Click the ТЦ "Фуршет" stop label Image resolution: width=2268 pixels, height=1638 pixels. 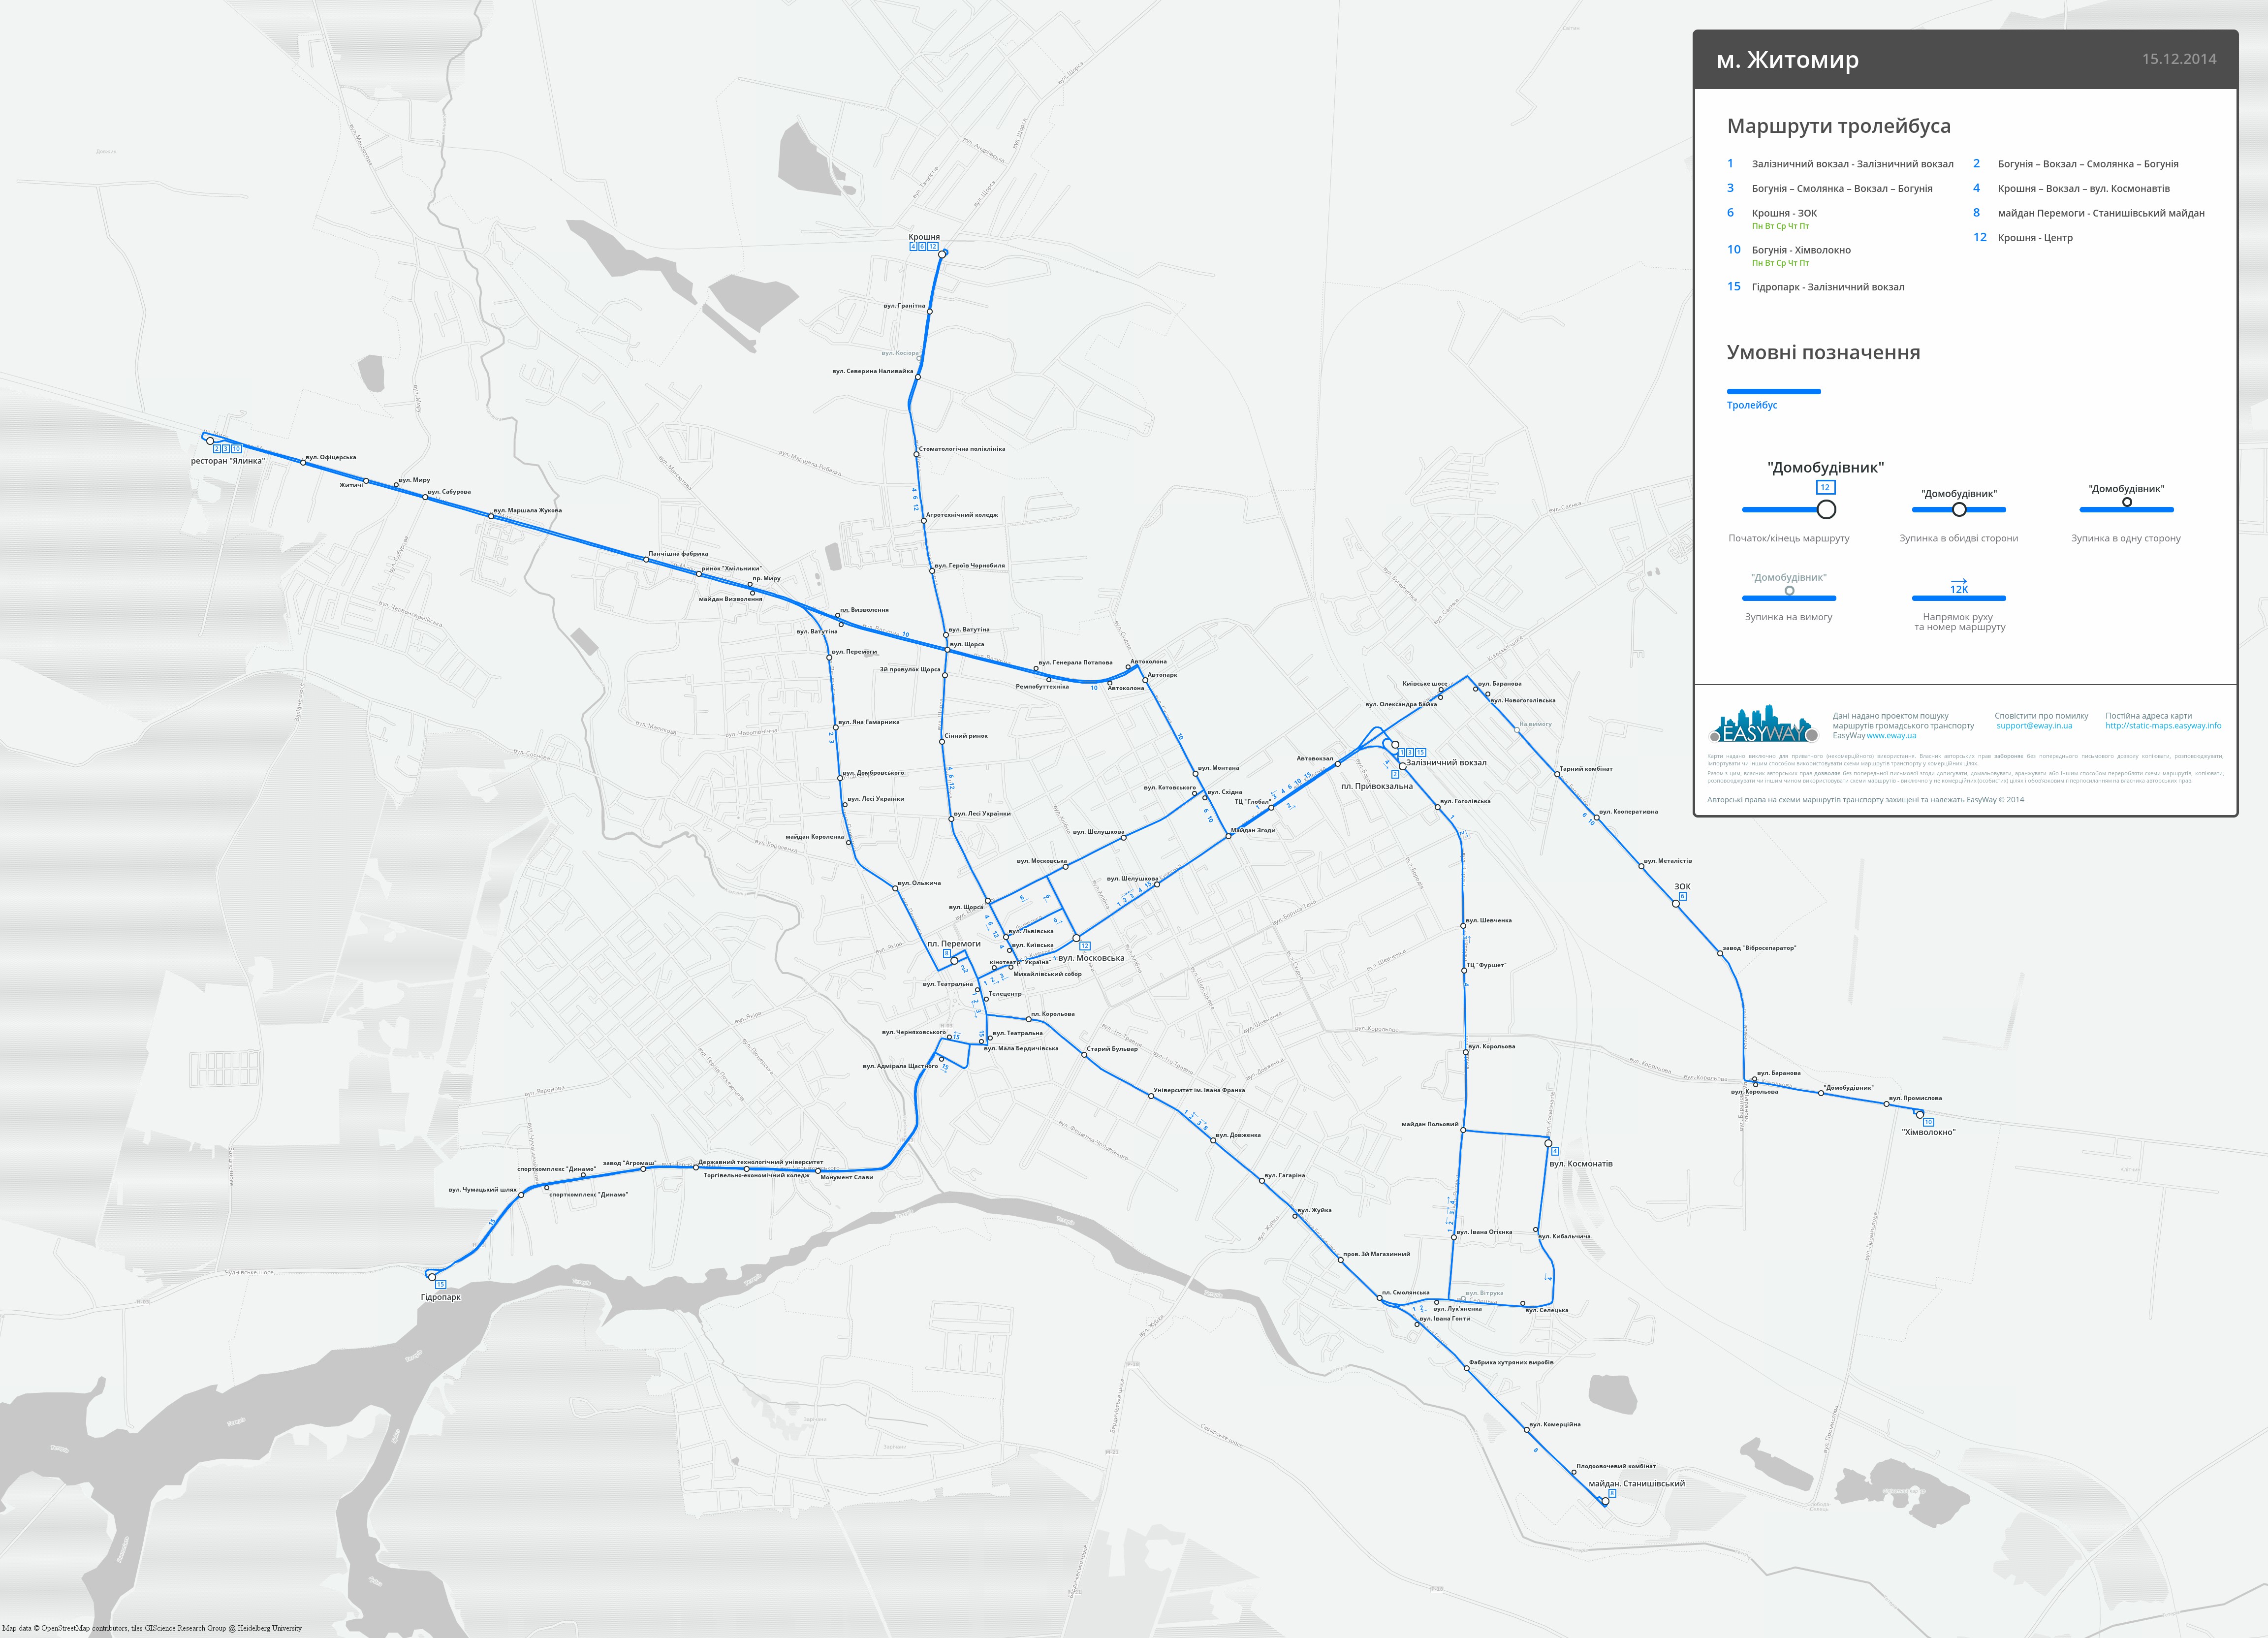pos(1486,965)
